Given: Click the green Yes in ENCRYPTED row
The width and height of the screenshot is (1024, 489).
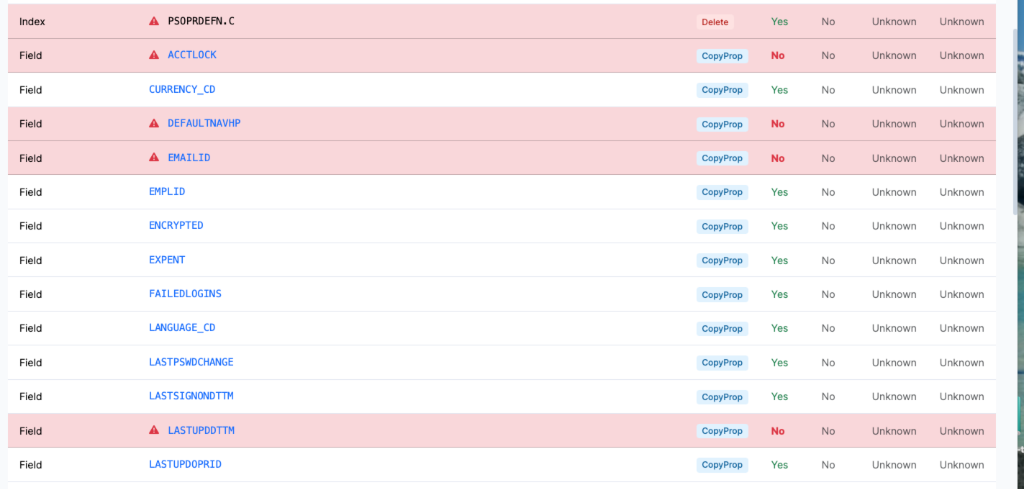Looking at the screenshot, I should click(779, 226).
